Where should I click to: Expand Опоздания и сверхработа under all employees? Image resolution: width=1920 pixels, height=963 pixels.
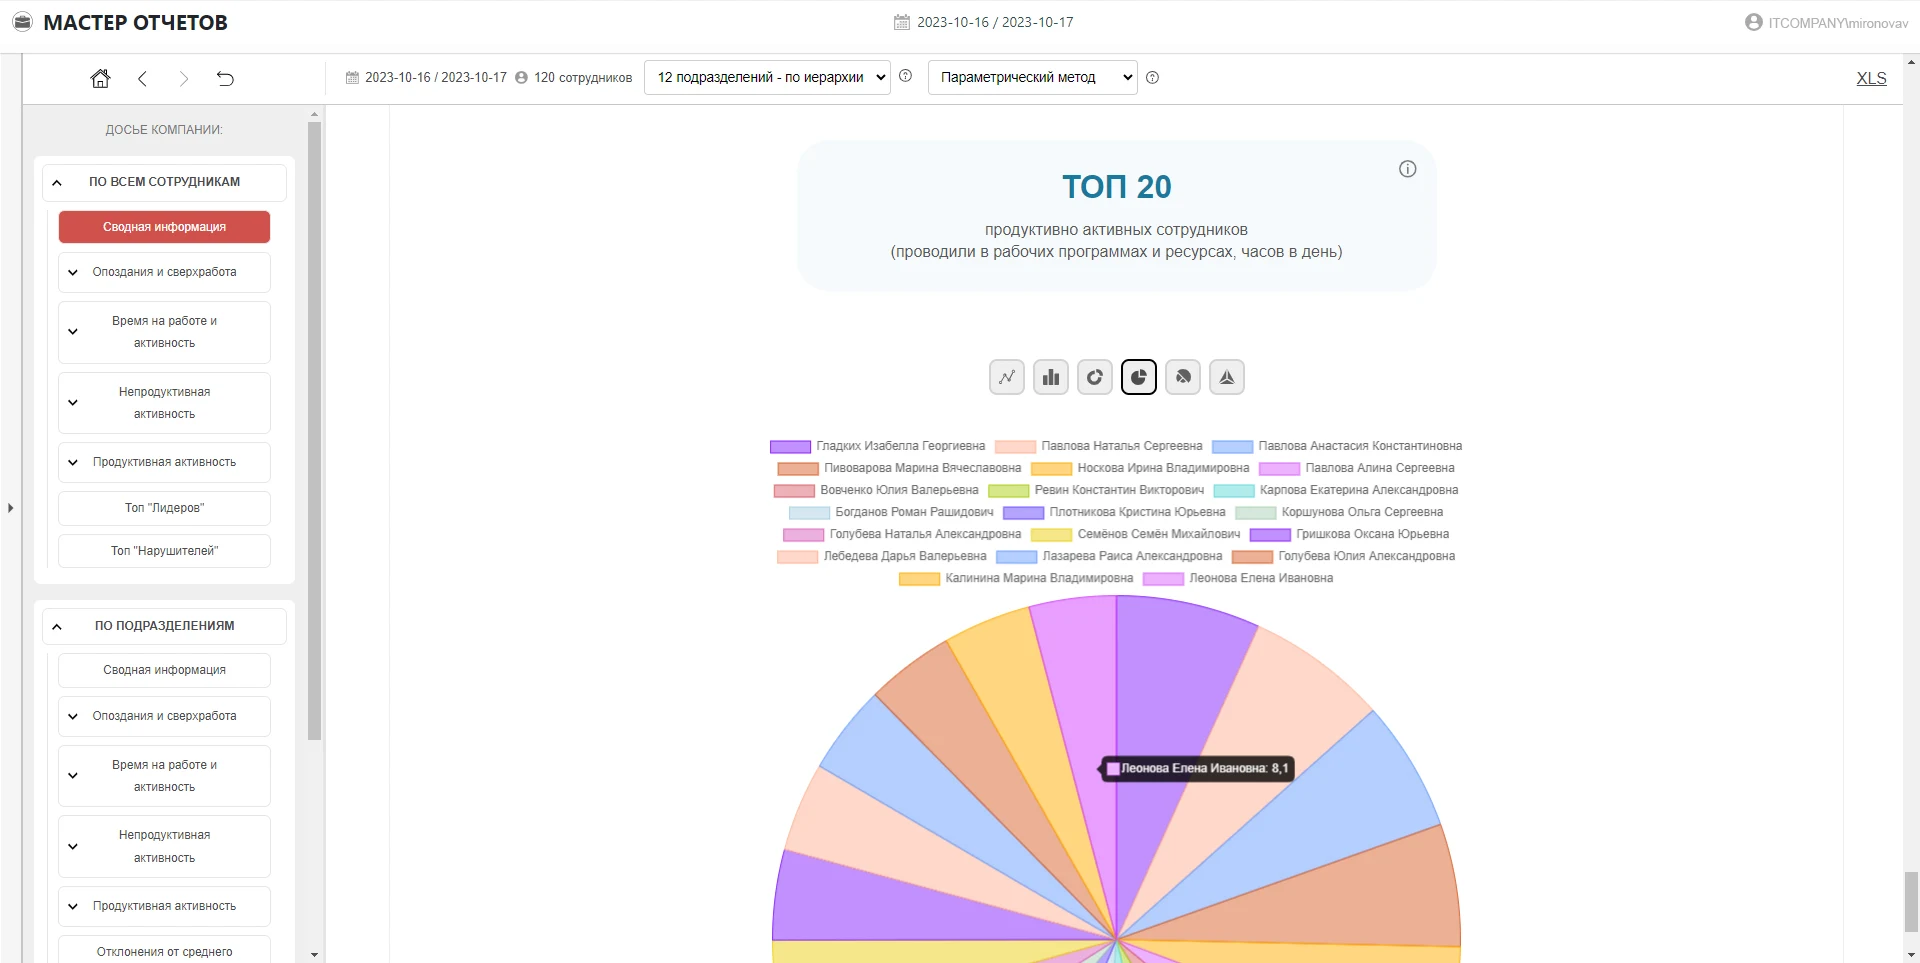pyautogui.click(x=164, y=272)
